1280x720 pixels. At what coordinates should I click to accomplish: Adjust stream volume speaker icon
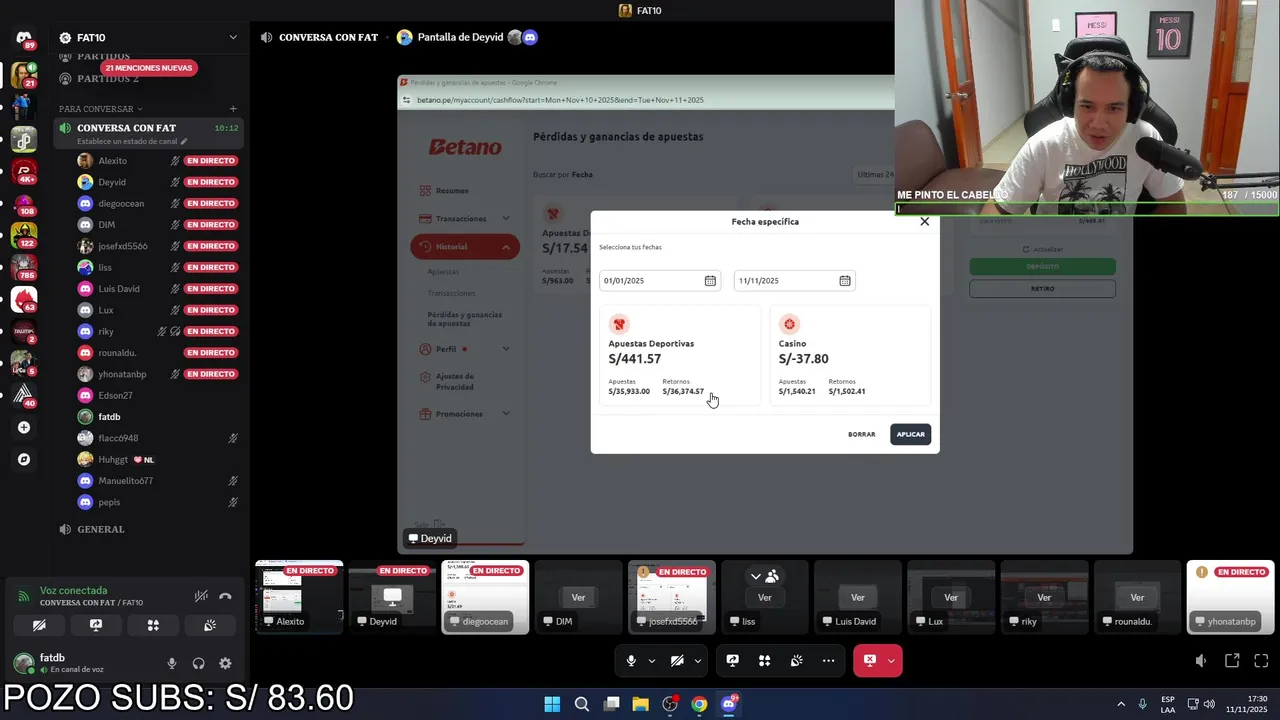[x=1201, y=661]
